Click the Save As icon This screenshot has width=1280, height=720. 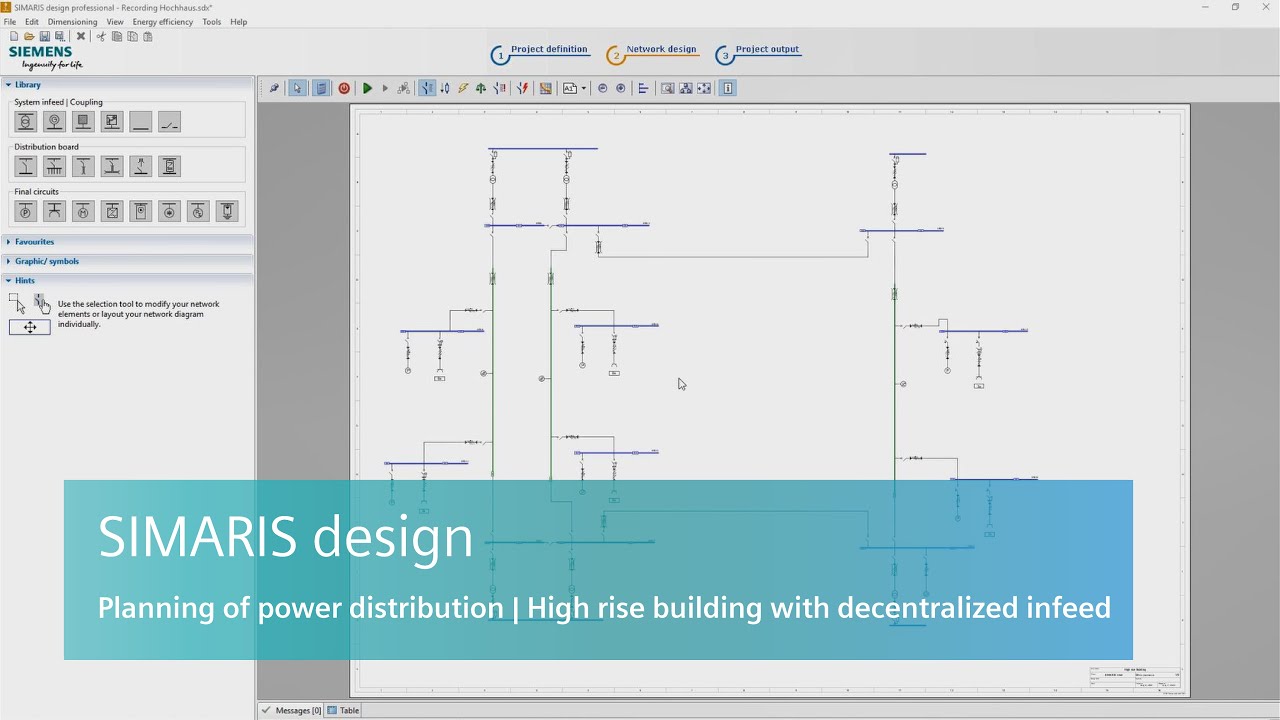59,37
